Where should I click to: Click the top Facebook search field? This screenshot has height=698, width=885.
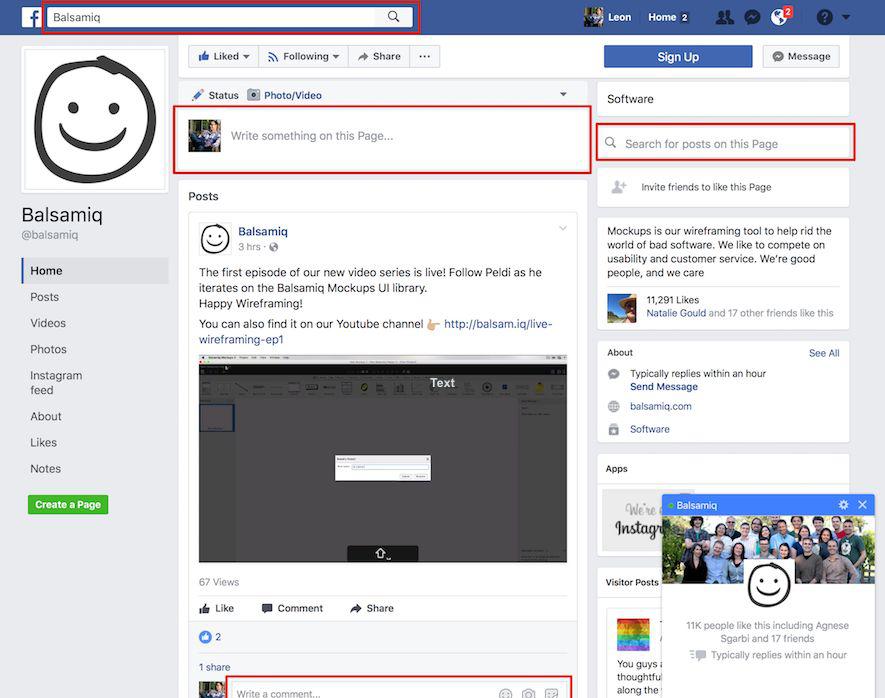point(211,17)
